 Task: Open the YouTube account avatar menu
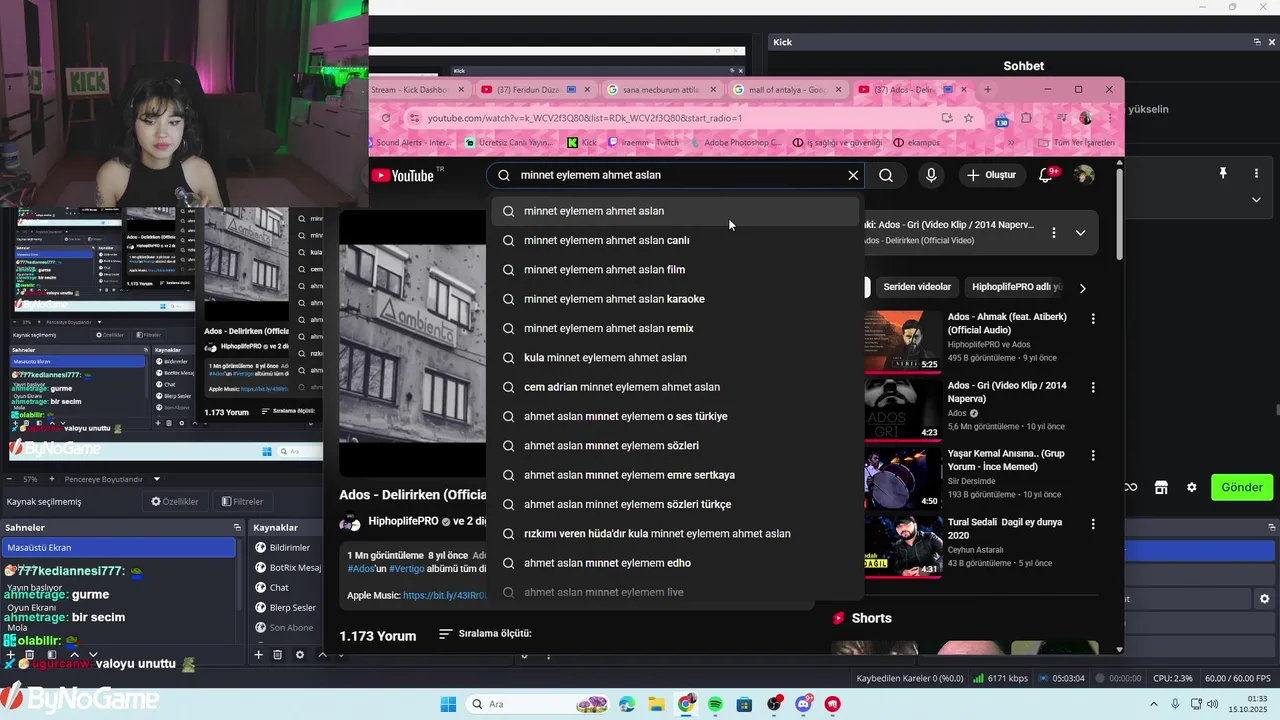(1084, 175)
